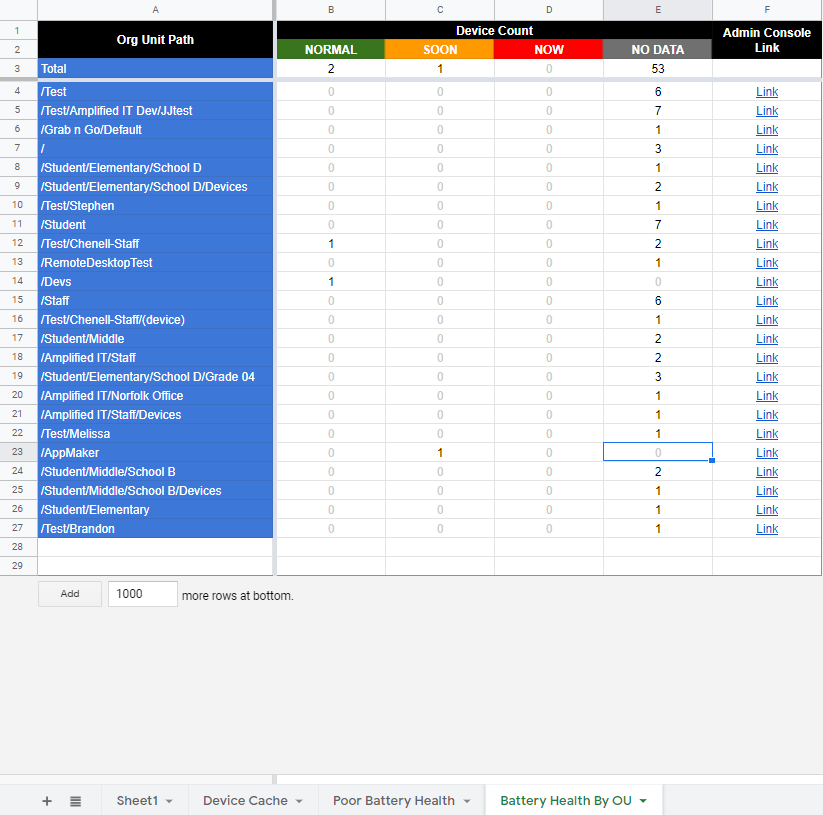Select row 23 header number

click(18, 453)
